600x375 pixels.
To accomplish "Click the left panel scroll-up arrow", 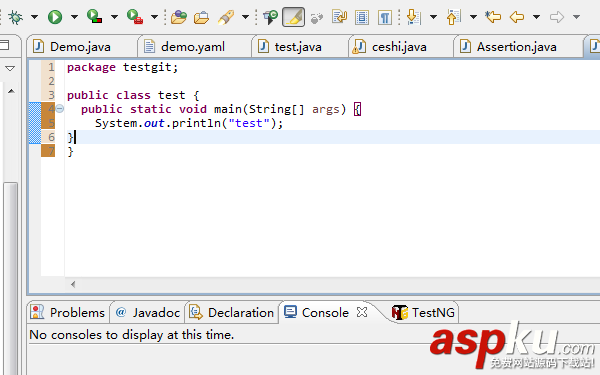I will click(11, 91).
